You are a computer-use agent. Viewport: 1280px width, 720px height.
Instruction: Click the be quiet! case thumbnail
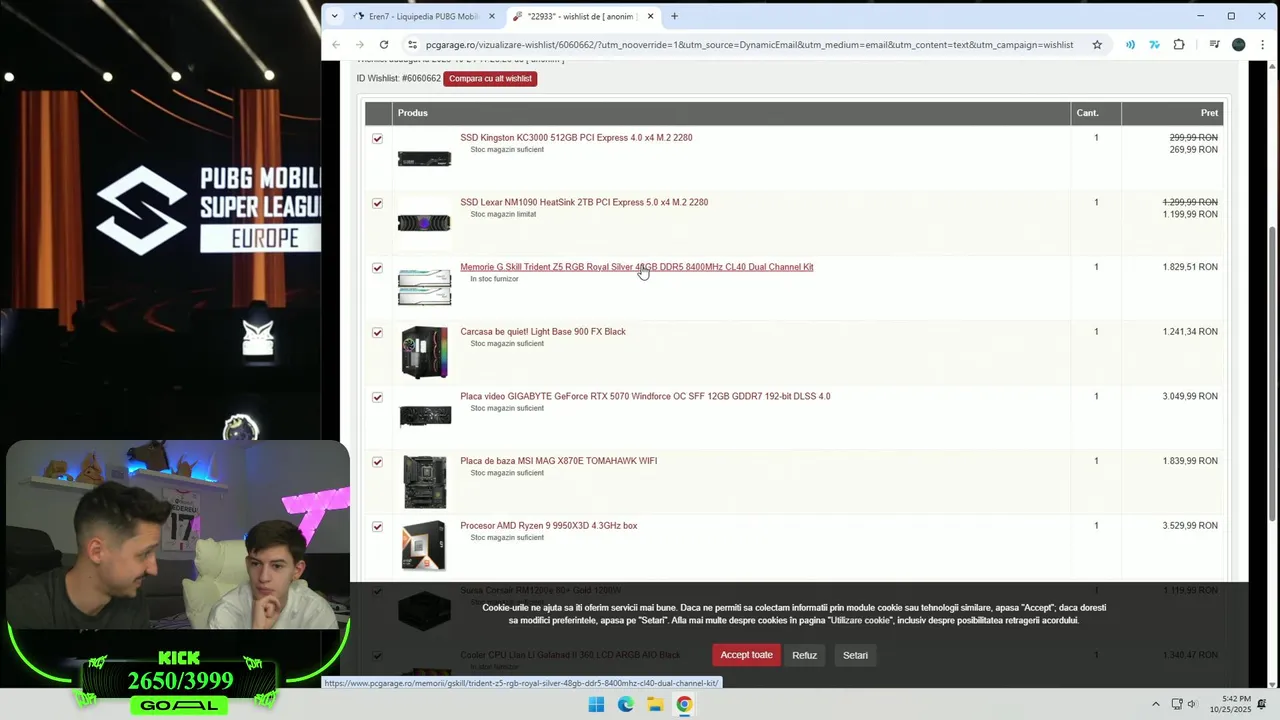click(424, 352)
